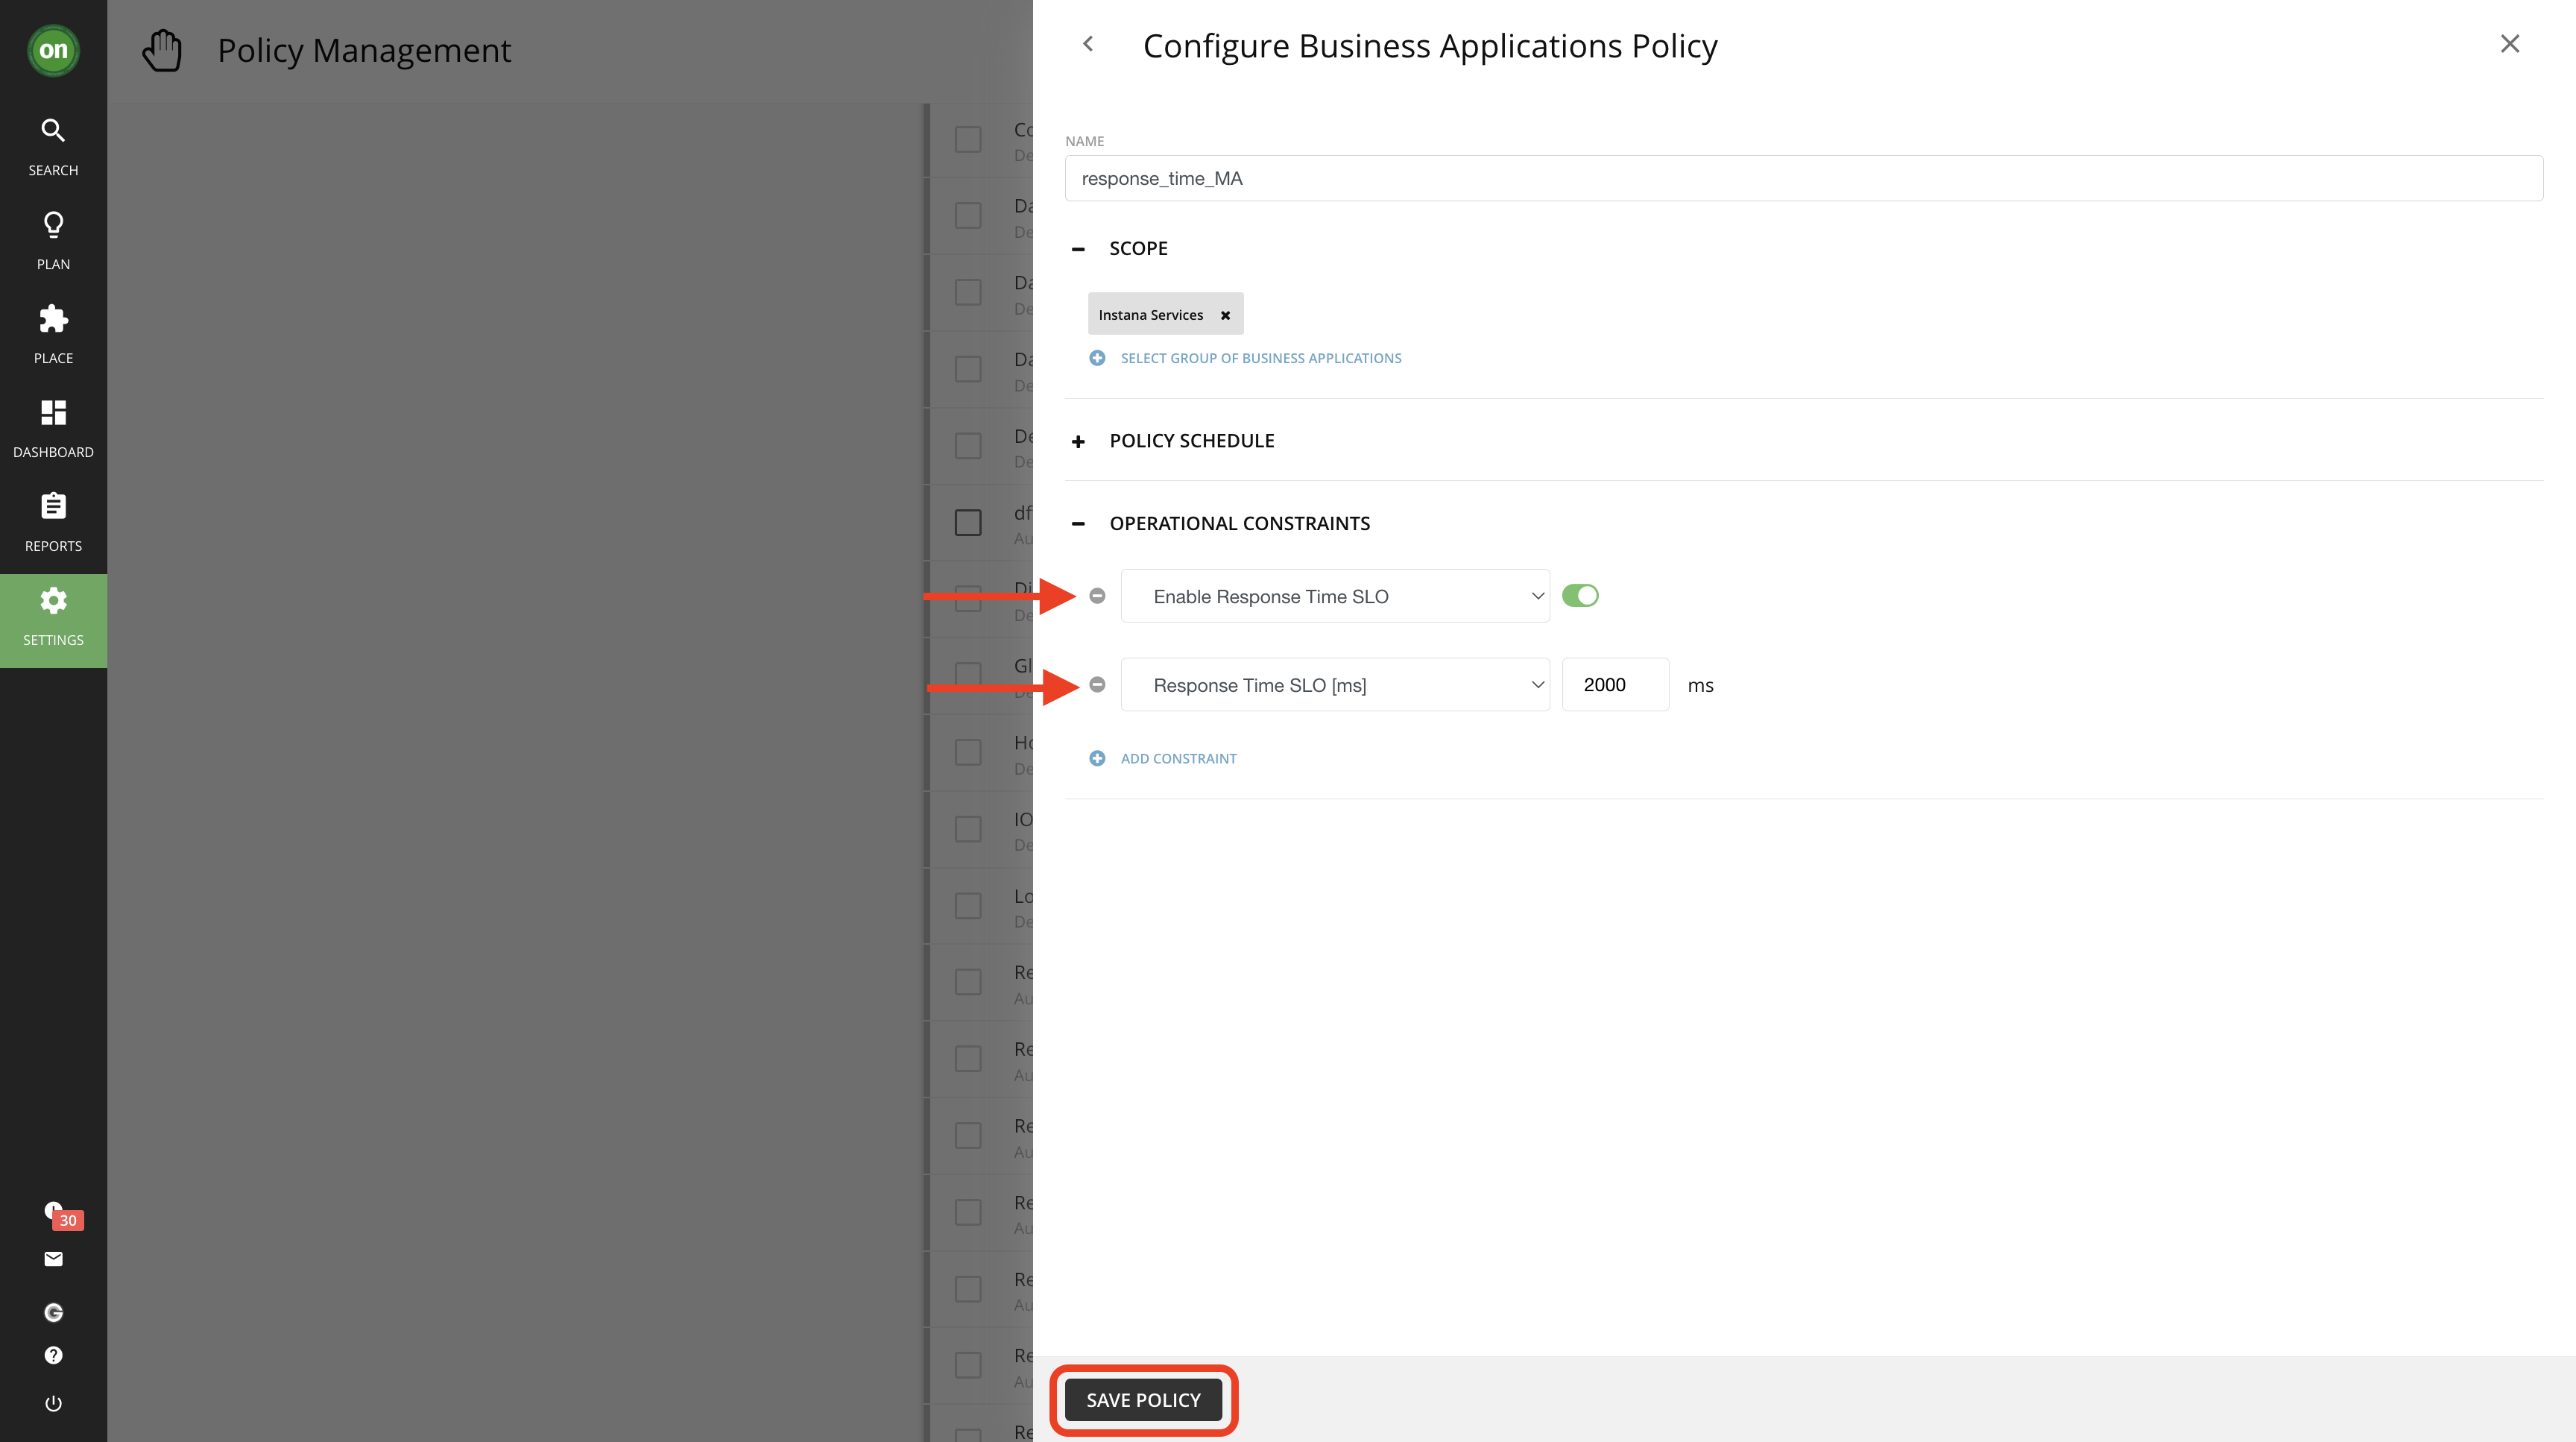Remove Instana Services scope tag
This screenshot has width=2576, height=1442.
[x=1225, y=315]
